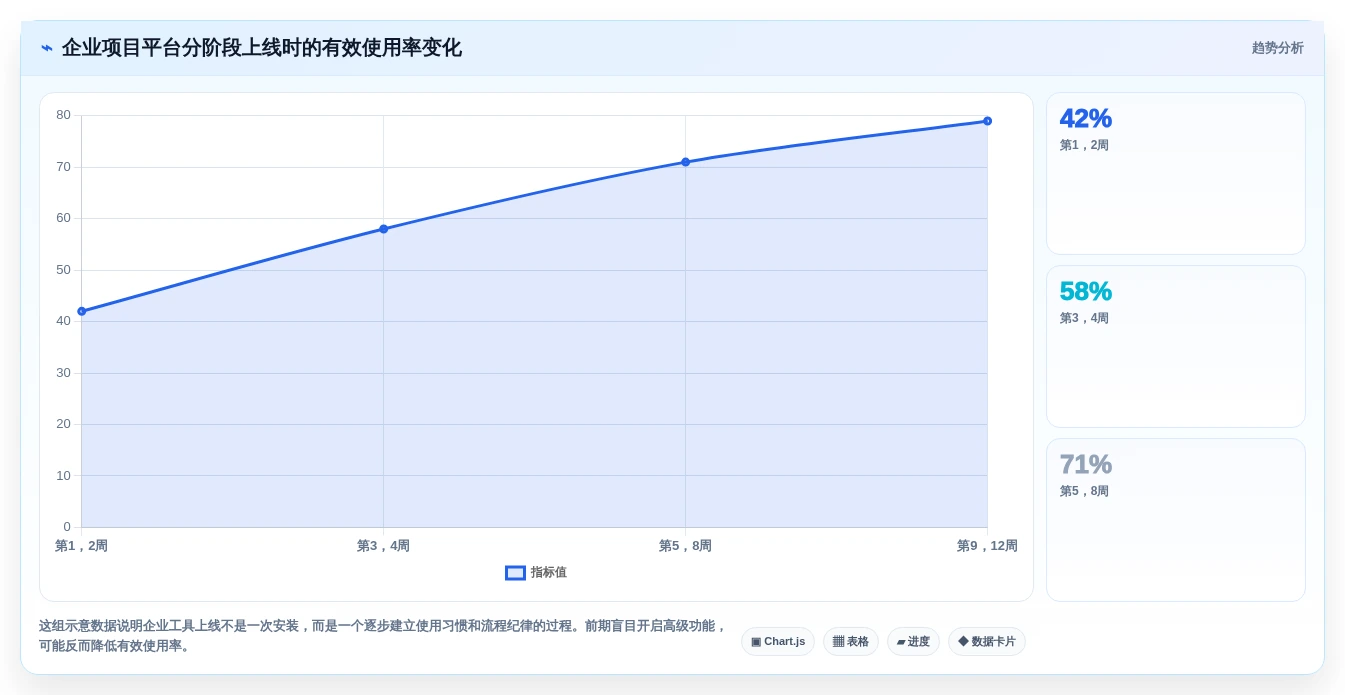Select the Chart.js tag chip
This screenshot has width=1345, height=695.
(778, 642)
